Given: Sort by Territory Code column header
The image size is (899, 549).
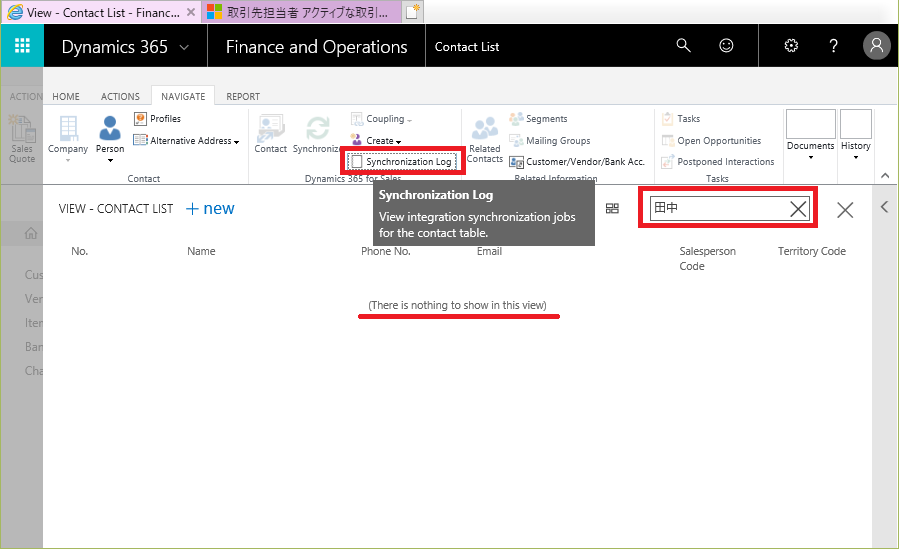Looking at the screenshot, I should 811,251.
